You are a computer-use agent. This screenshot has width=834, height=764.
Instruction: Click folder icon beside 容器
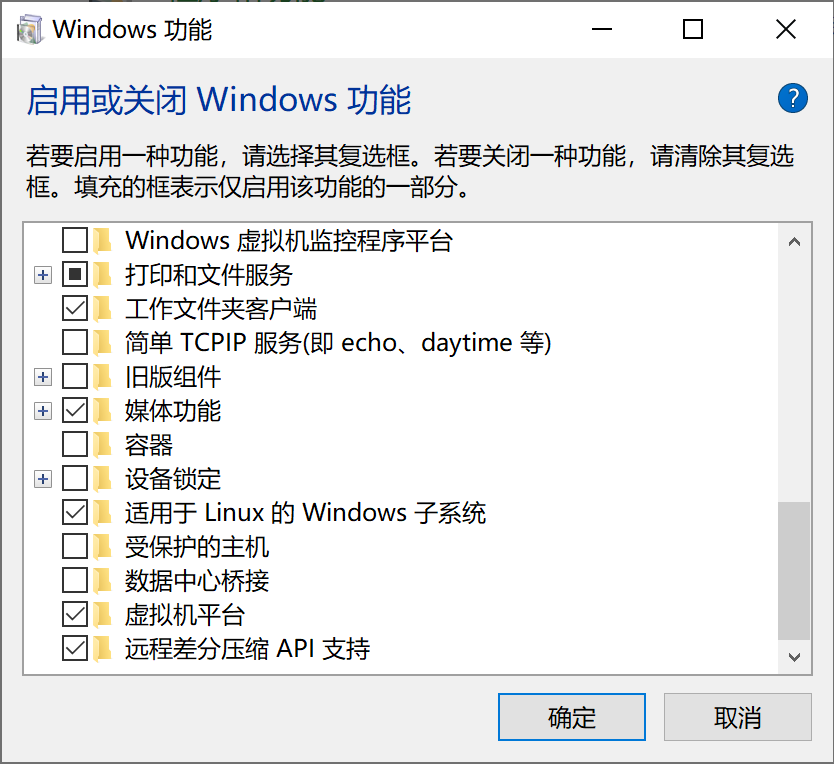tap(103, 444)
